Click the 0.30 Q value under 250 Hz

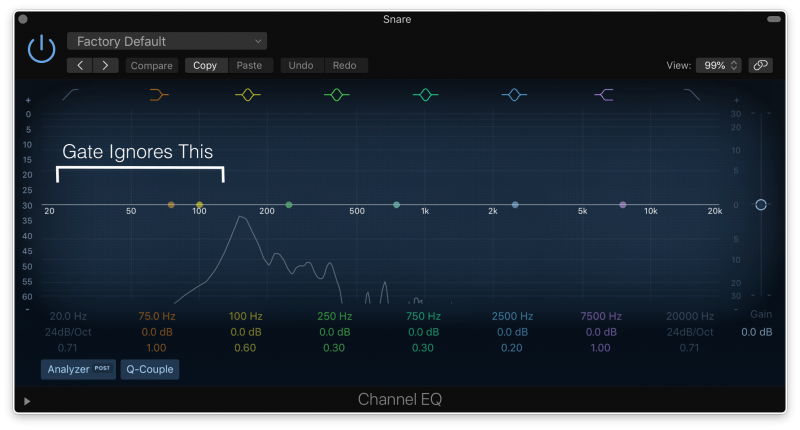click(334, 348)
